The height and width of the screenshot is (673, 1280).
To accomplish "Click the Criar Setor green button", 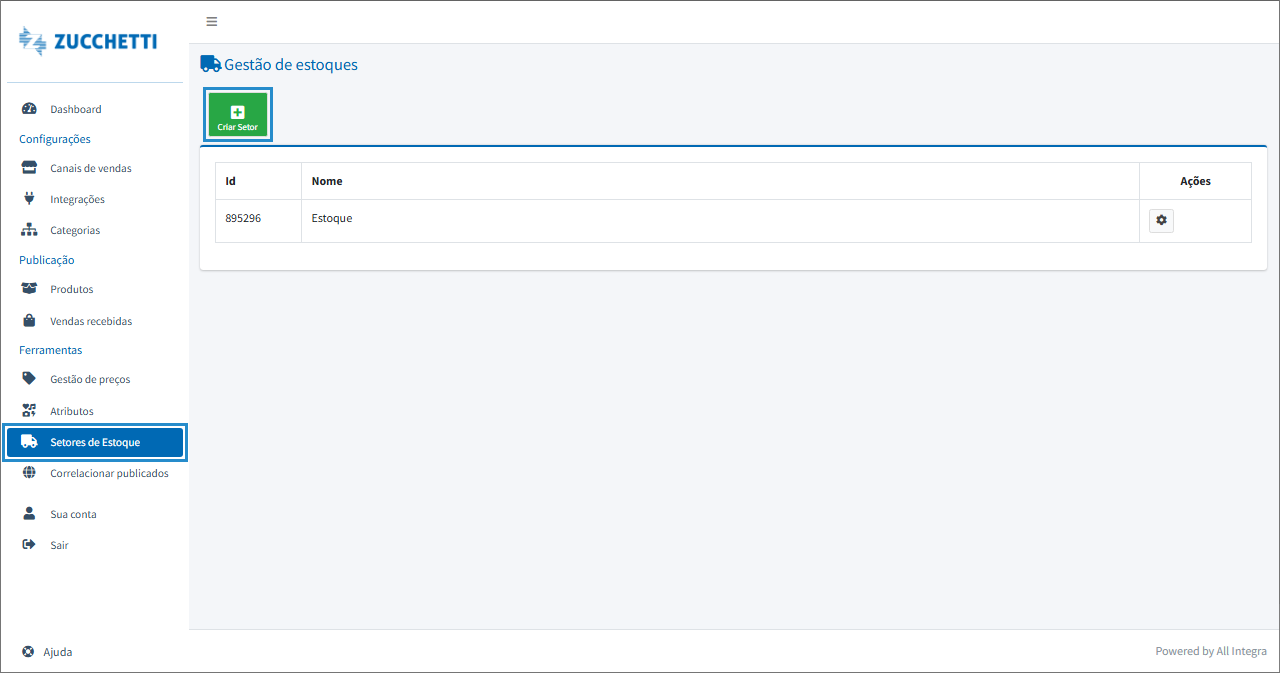I will [x=238, y=117].
